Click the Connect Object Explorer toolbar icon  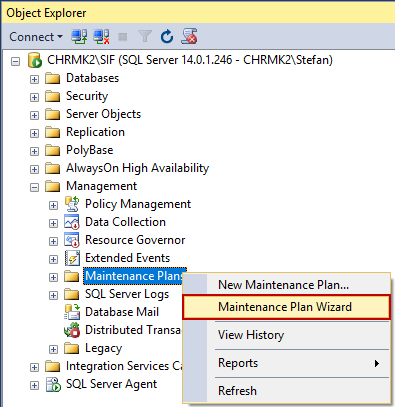pyautogui.click(x=79, y=37)
